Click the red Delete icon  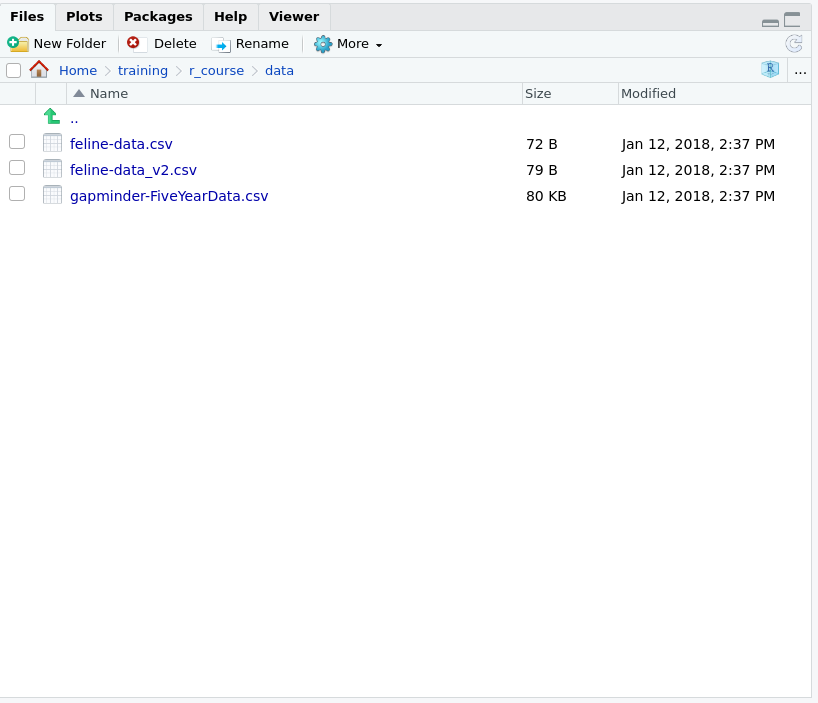point(134,44)
